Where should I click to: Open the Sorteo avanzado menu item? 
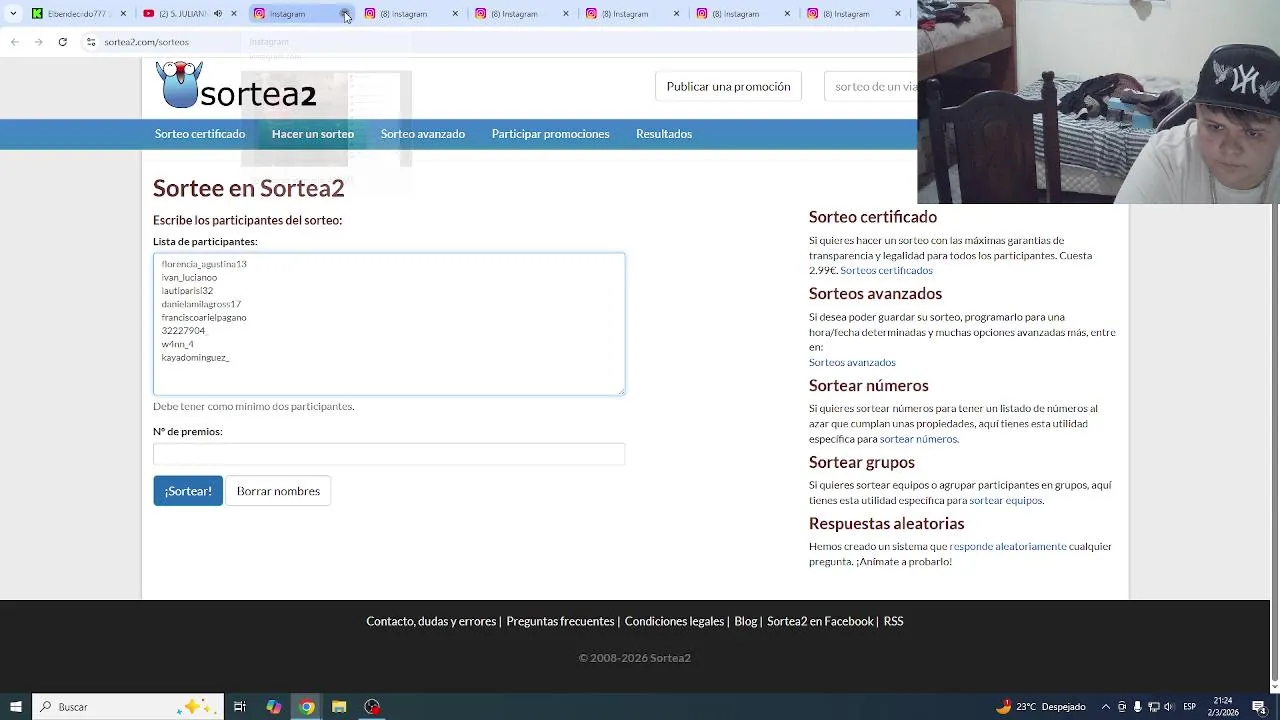423,134
